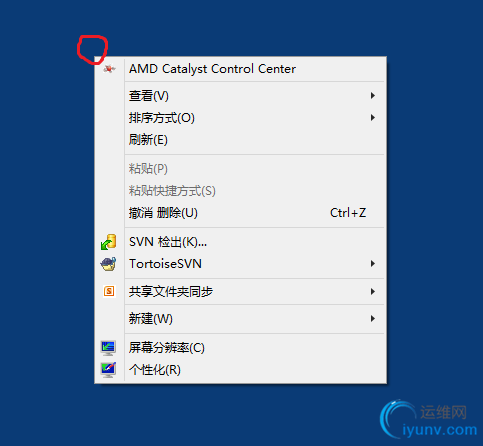Select SVN 检出(K)... menu entry
The image size is (483, 446).
pyautogui.click(x=241, y=242)
